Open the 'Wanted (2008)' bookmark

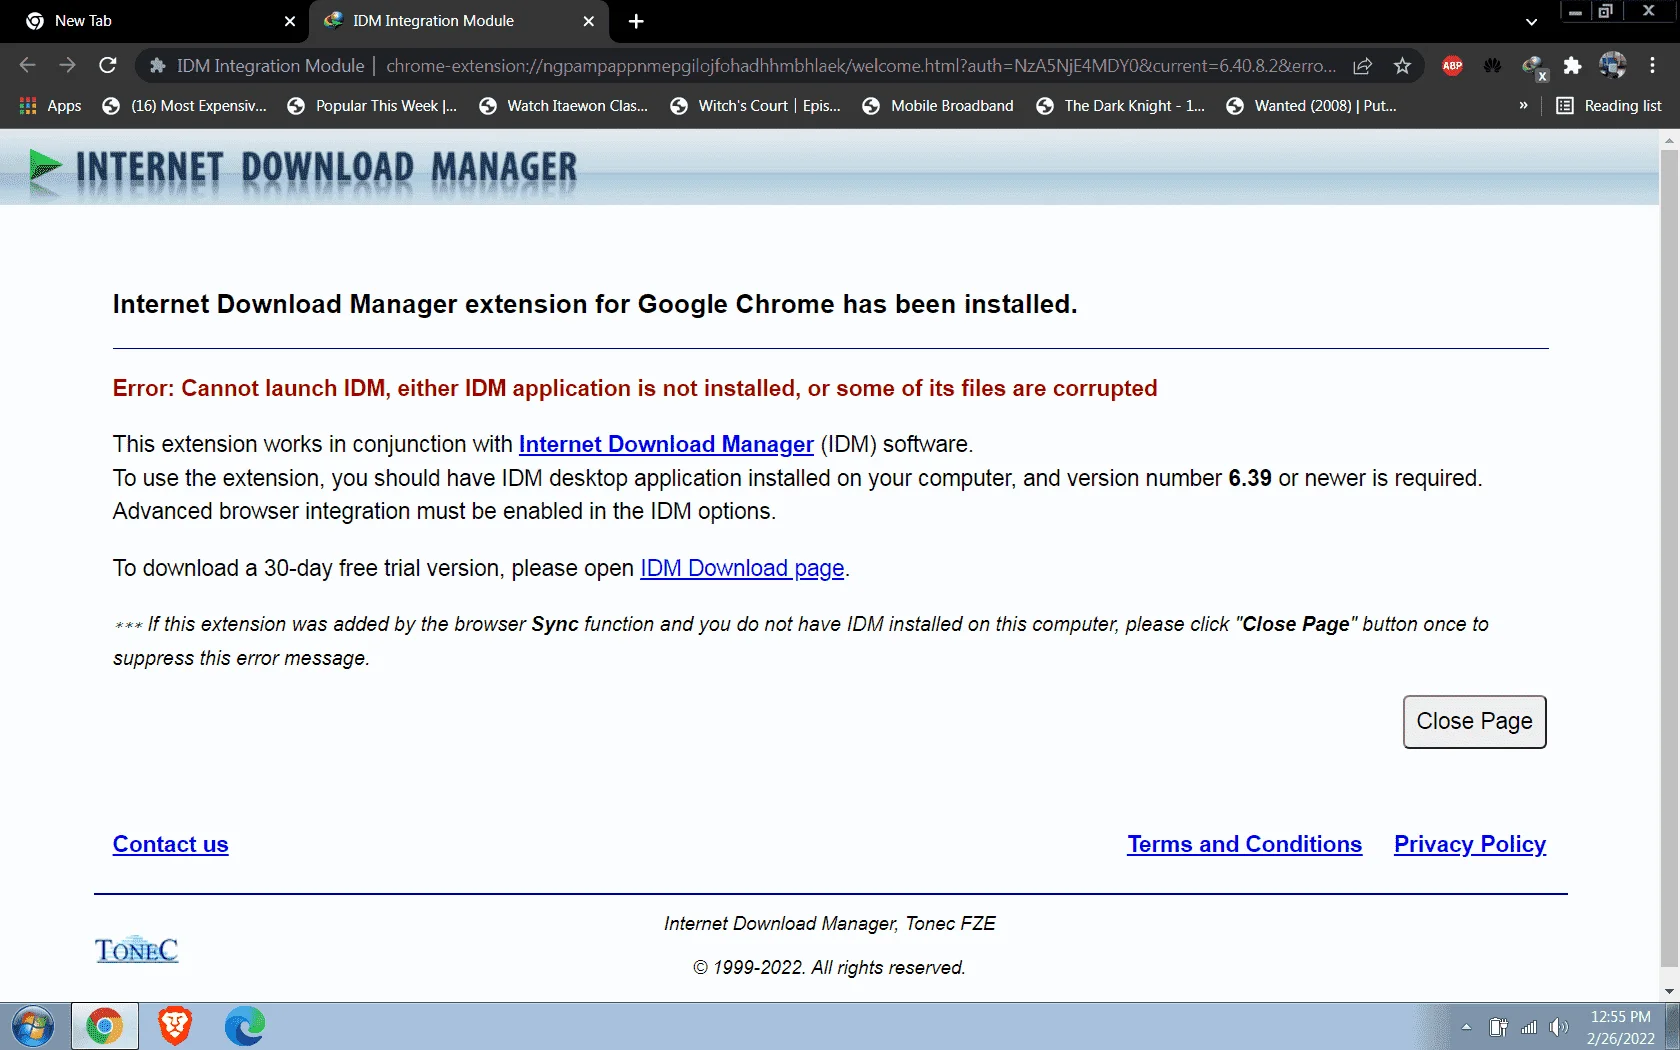coord(1311,106)
